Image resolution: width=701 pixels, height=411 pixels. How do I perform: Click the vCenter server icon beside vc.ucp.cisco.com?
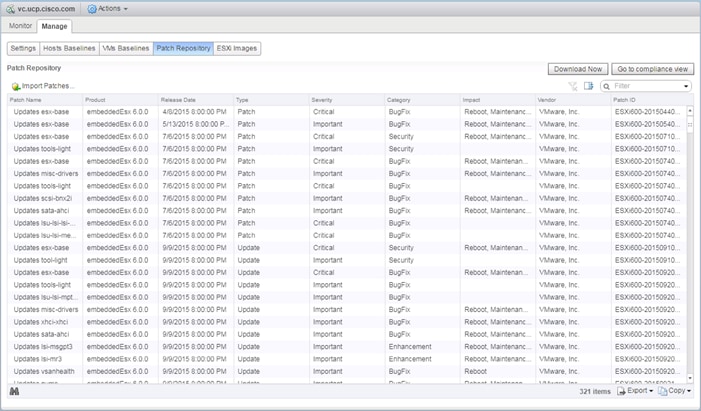point(10,9)
